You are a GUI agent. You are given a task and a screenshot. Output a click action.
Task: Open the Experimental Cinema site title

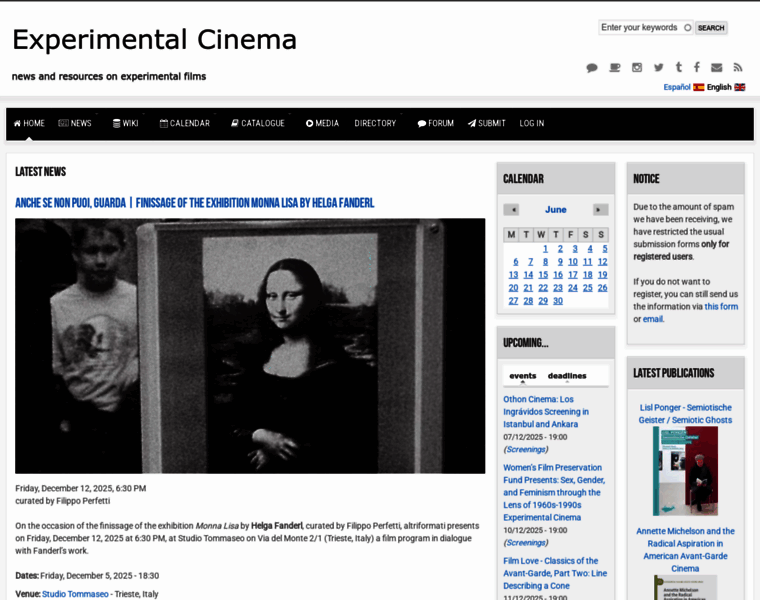pyautogui.click(x=154, y=39)
